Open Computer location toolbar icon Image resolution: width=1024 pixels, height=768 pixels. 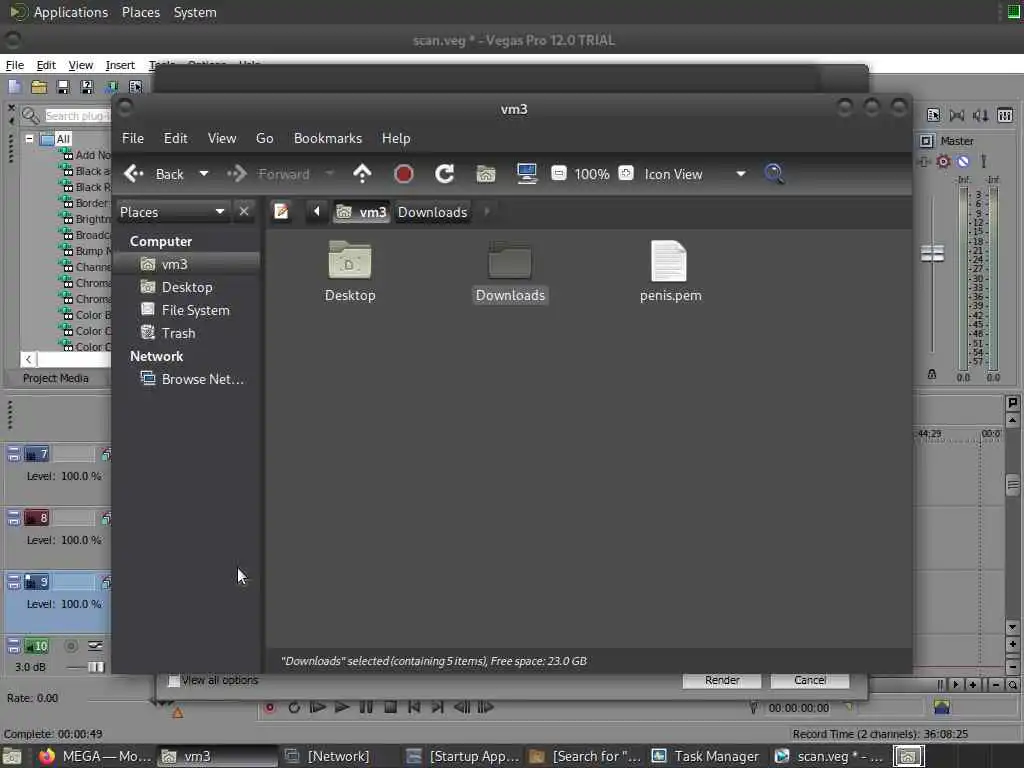[x=526, y=174]
